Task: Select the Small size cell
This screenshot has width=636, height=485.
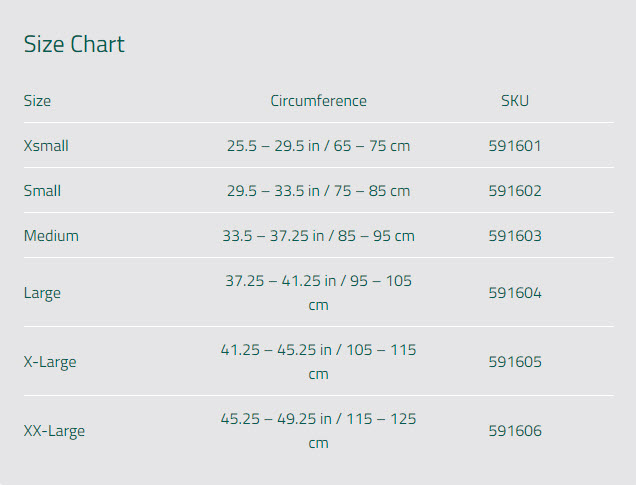Action: click(x=42, y=191)
